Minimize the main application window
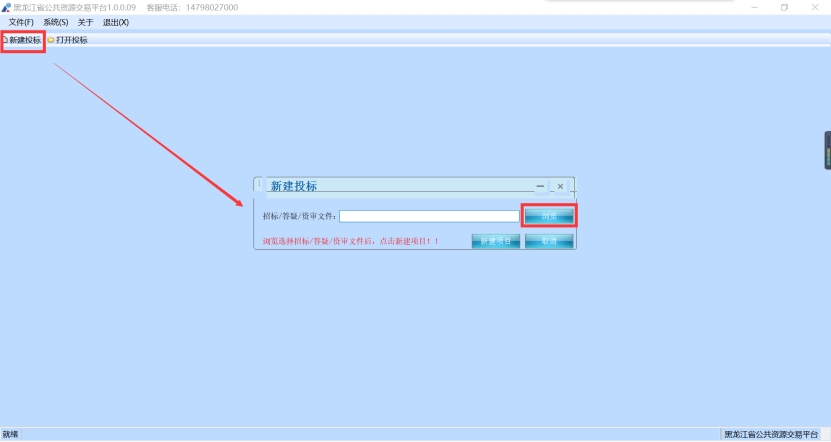This screenshot has height=442, width=831. pos(753,7)
